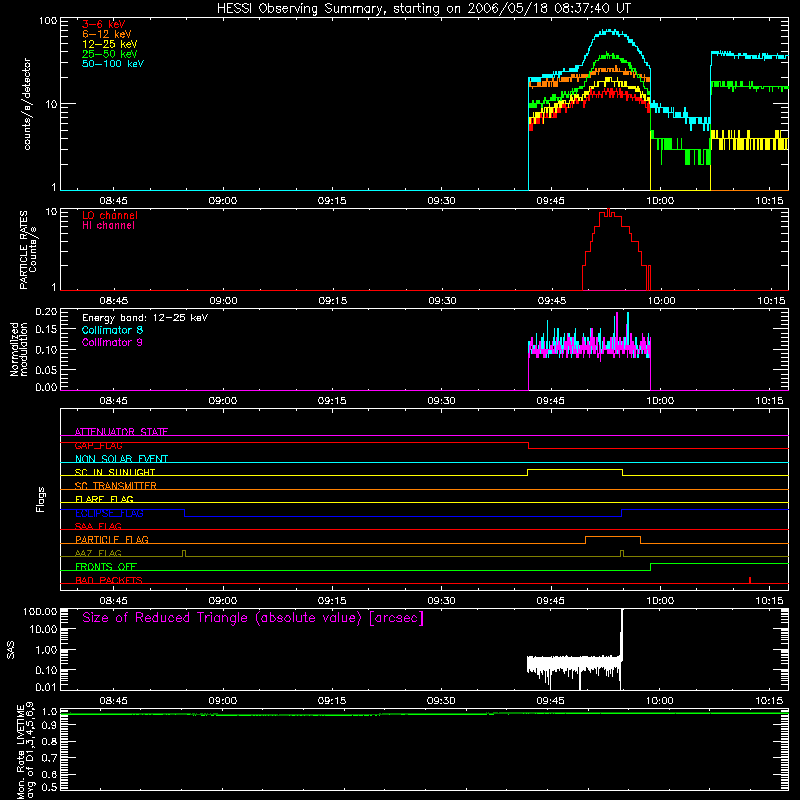Click the HI channel legend label
This screenshot has height=800, width=800.
[x=108, y=226]
